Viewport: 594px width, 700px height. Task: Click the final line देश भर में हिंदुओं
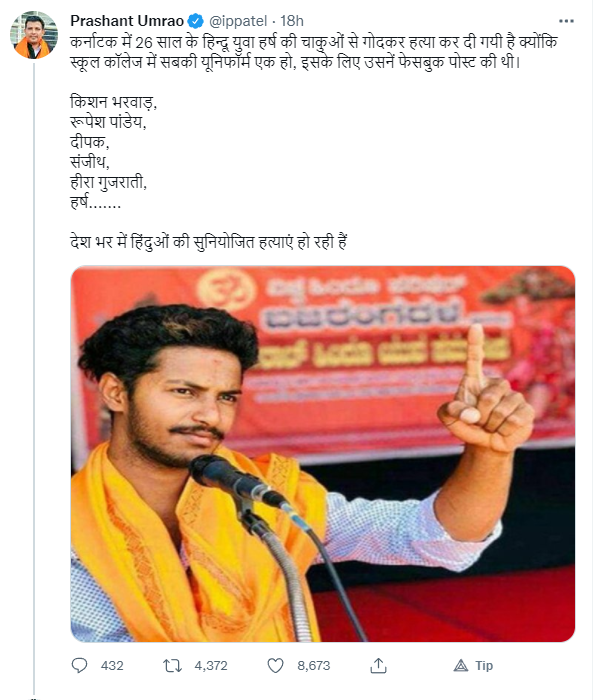208,242
